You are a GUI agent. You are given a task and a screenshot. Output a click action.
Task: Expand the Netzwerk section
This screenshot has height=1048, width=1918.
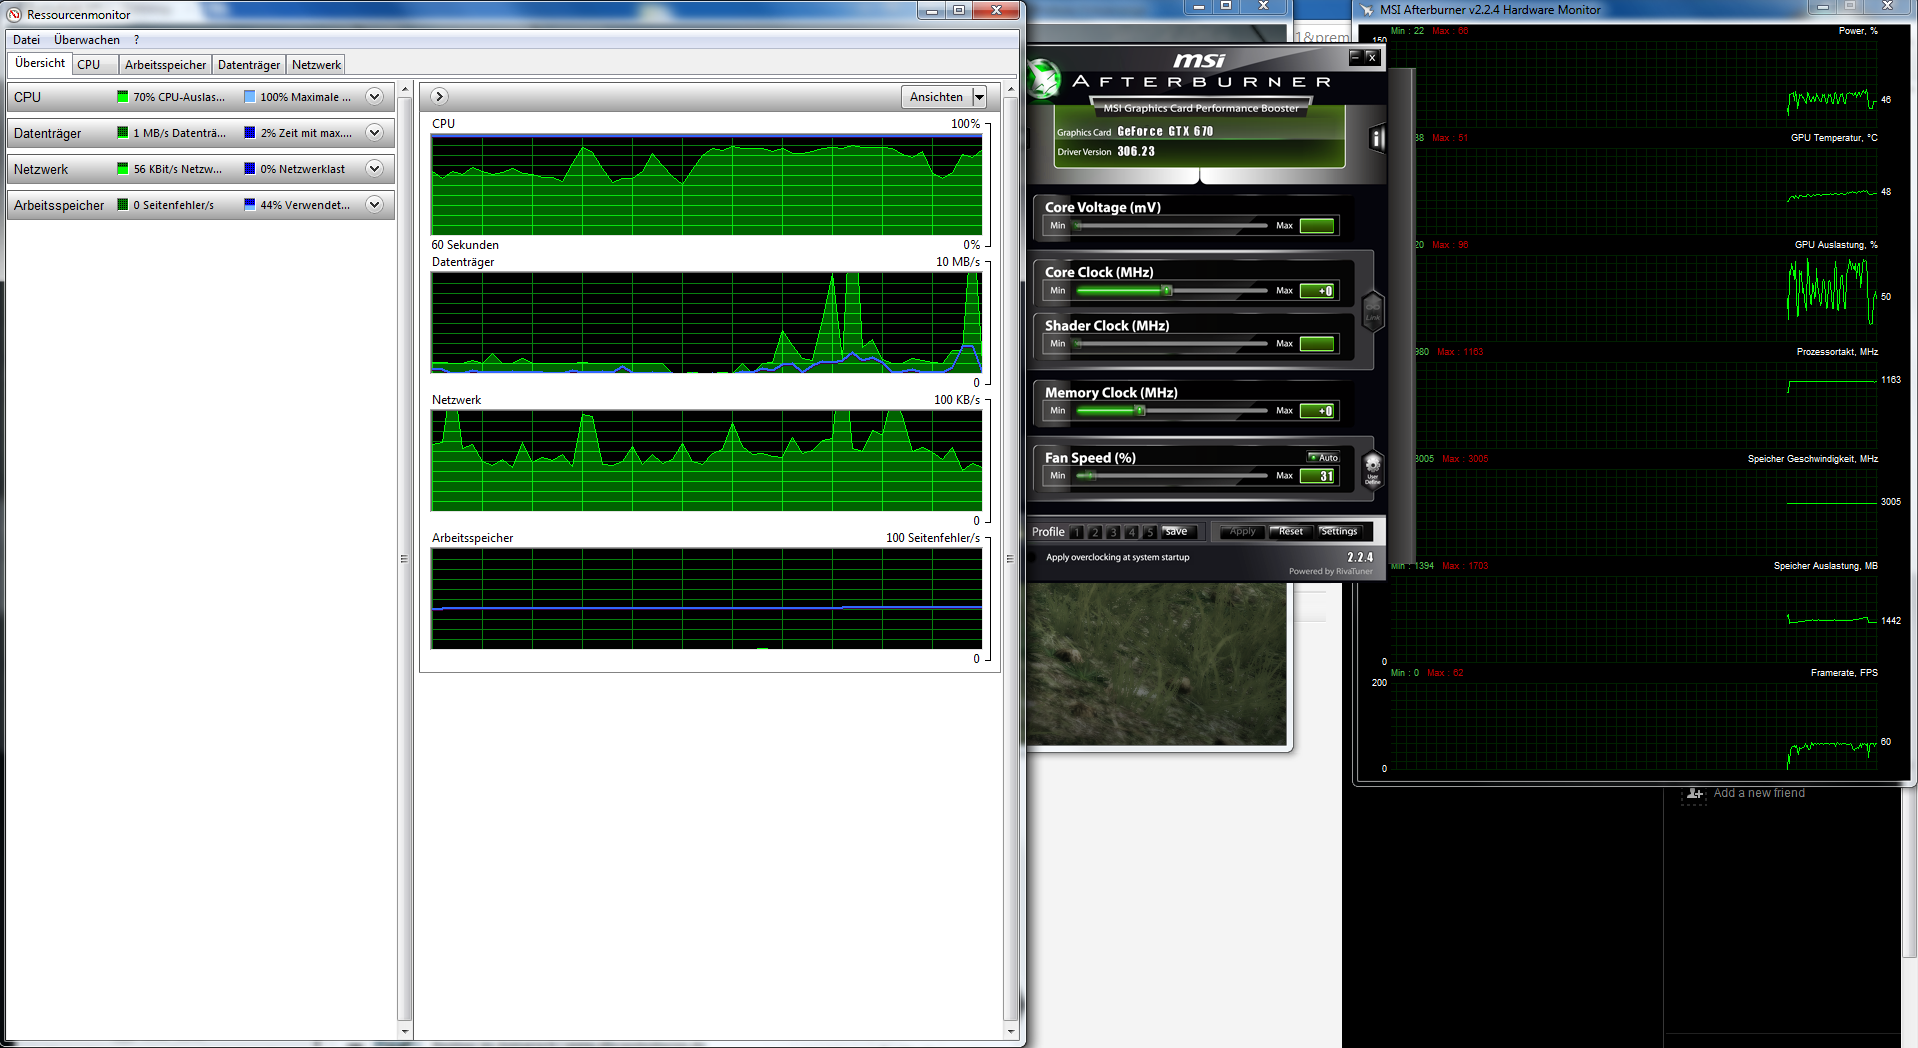click(x=374, y=169)
